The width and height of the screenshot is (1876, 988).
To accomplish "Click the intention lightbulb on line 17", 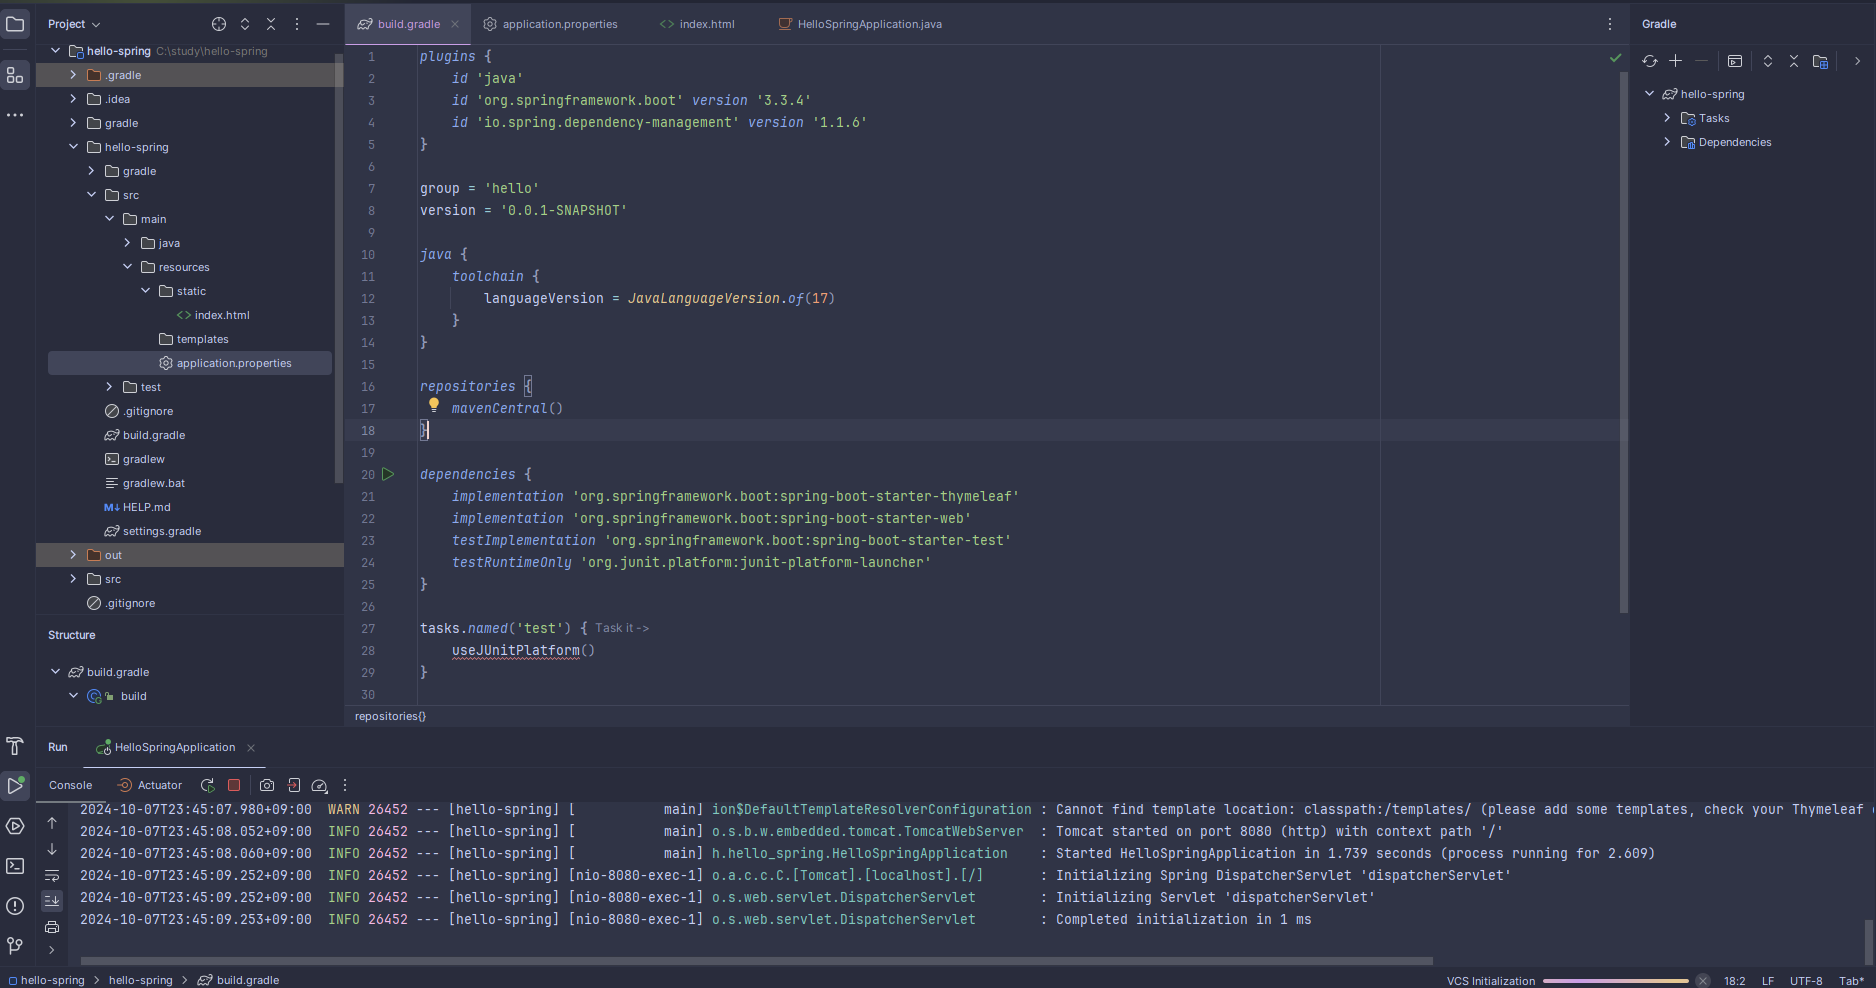I will click(434, 405).
